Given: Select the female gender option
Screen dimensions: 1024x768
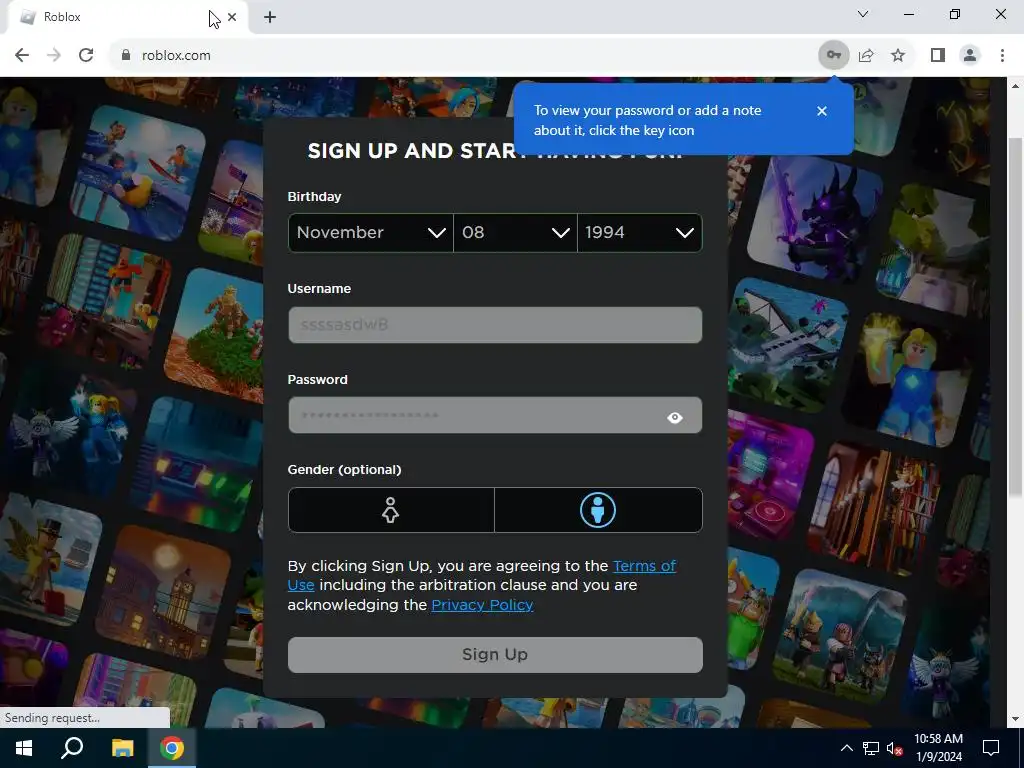Looking at the screenshot, I should point(391,510).
